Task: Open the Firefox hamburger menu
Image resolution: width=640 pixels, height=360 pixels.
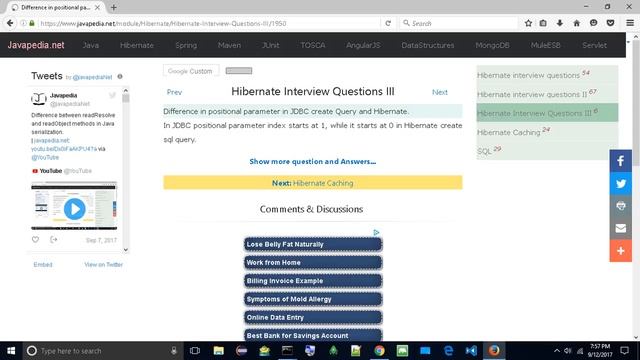Action: pos(630,23)
